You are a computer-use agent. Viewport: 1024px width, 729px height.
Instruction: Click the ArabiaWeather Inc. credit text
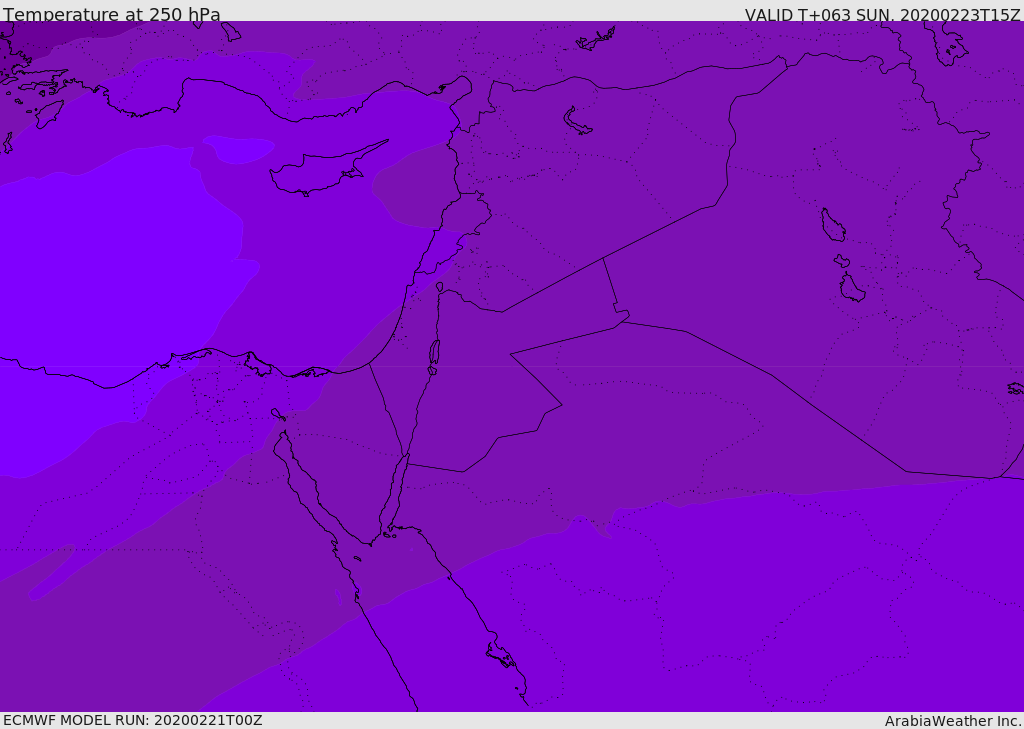[x=953, y=721]
